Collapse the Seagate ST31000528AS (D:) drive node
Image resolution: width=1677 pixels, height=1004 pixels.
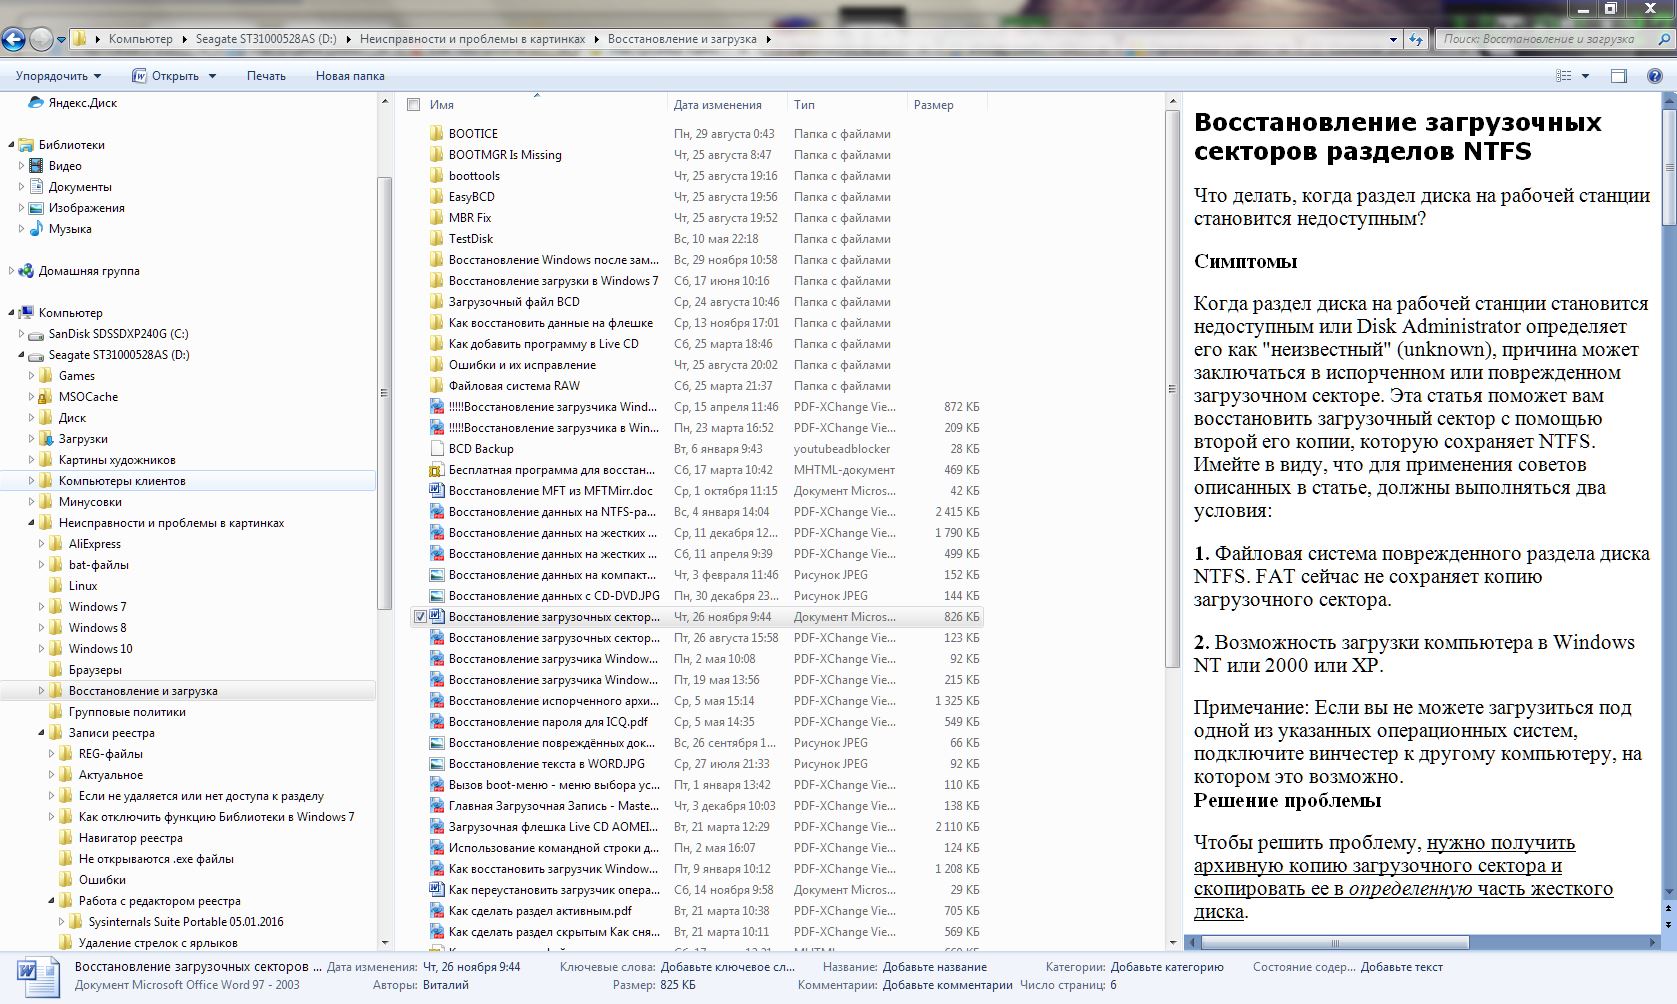pyautogui.click(x=22, y=355)
